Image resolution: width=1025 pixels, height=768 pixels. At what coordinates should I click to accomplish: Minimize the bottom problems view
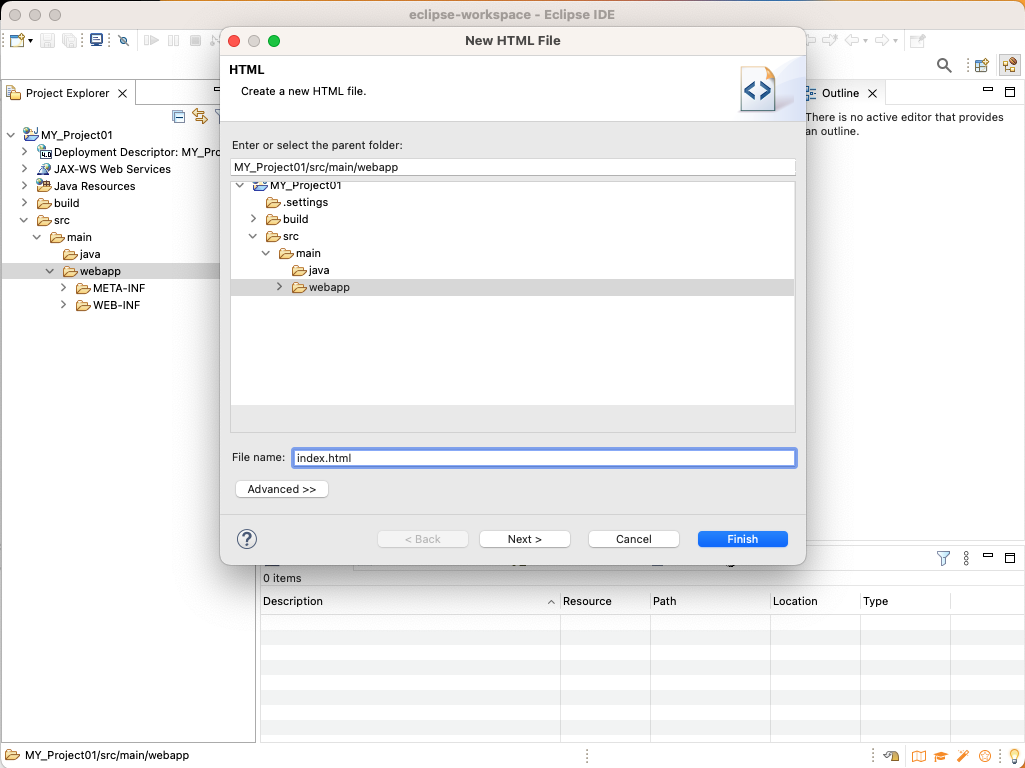tap(988, 556)
